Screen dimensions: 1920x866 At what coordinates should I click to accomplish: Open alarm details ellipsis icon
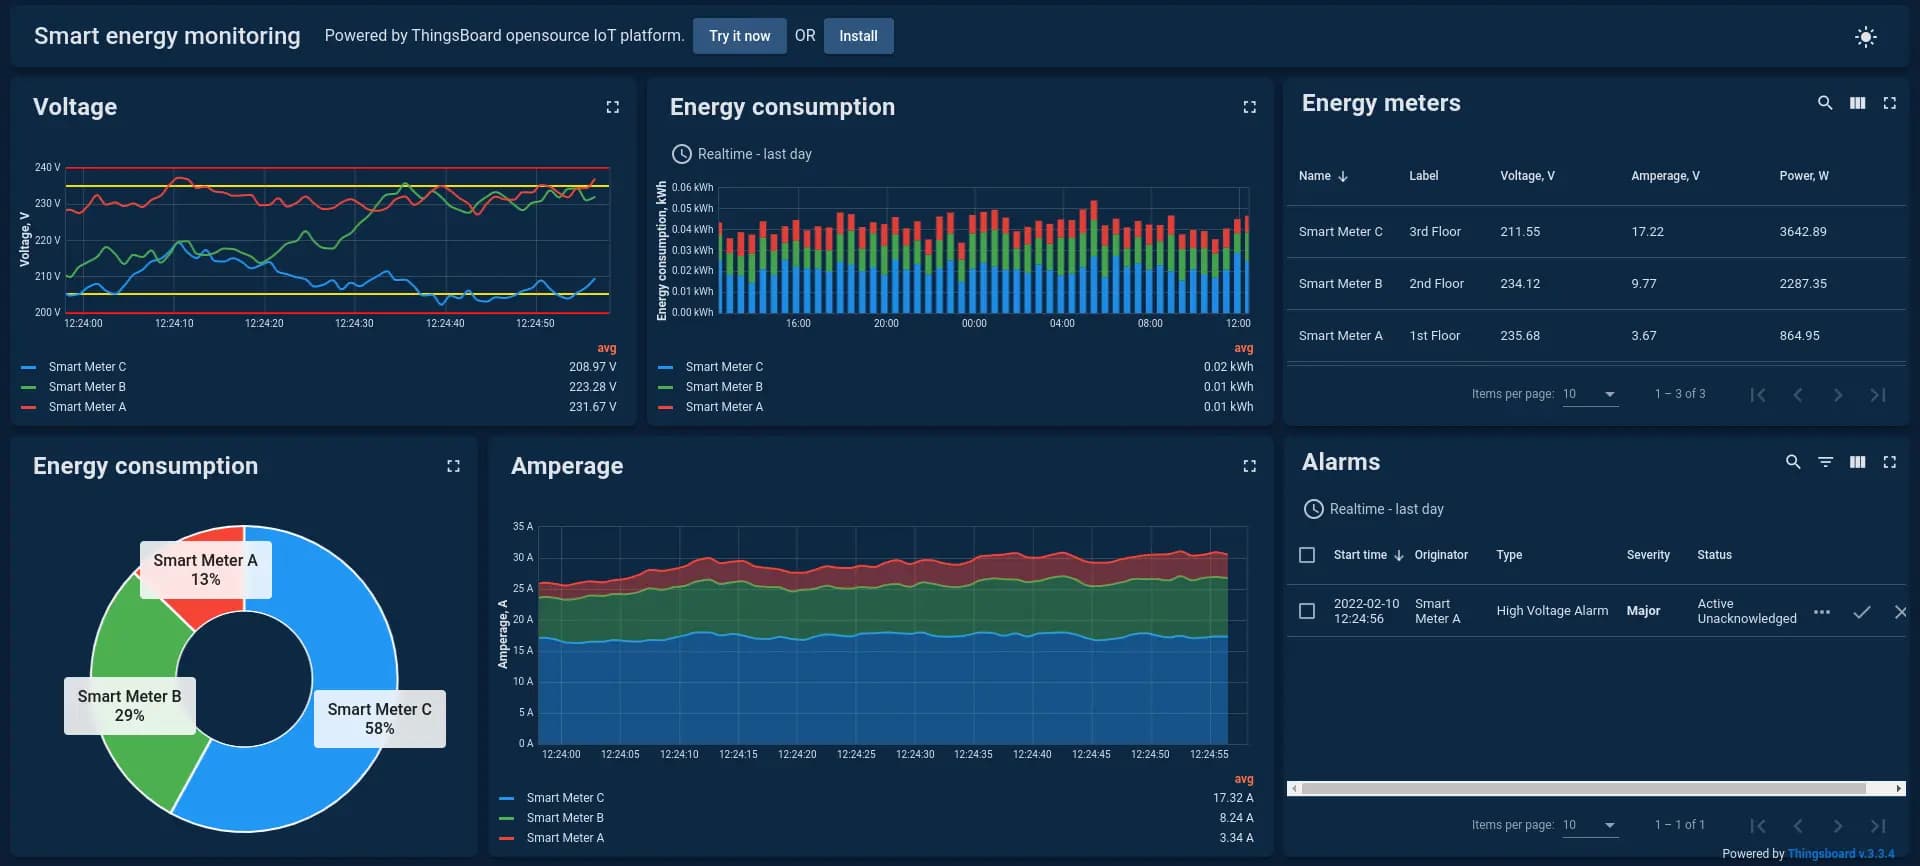pos(1822,612)
